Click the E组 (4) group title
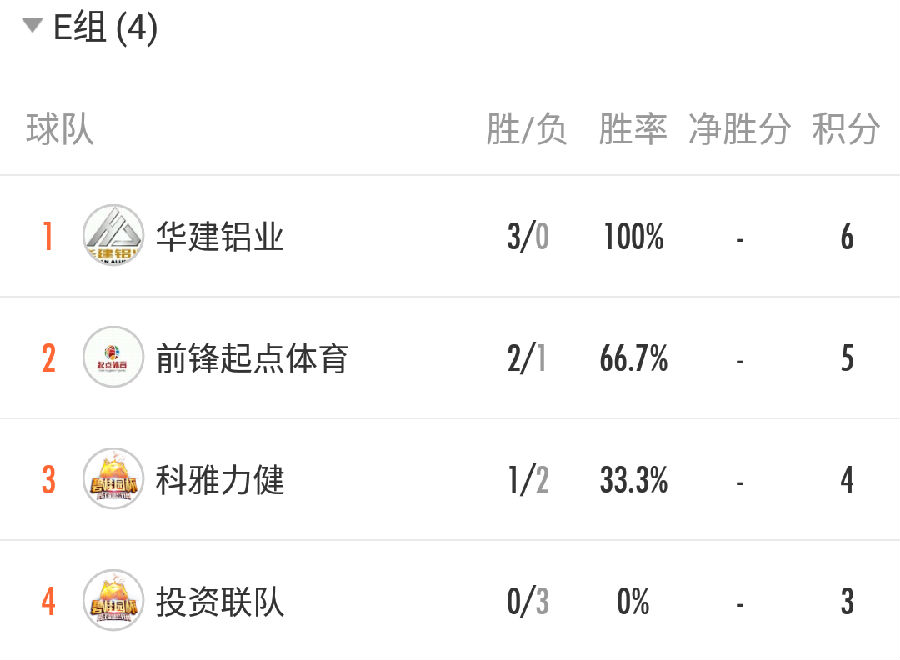Image resolution: width=900 pixels, height=660 pixels. [105, 27]
